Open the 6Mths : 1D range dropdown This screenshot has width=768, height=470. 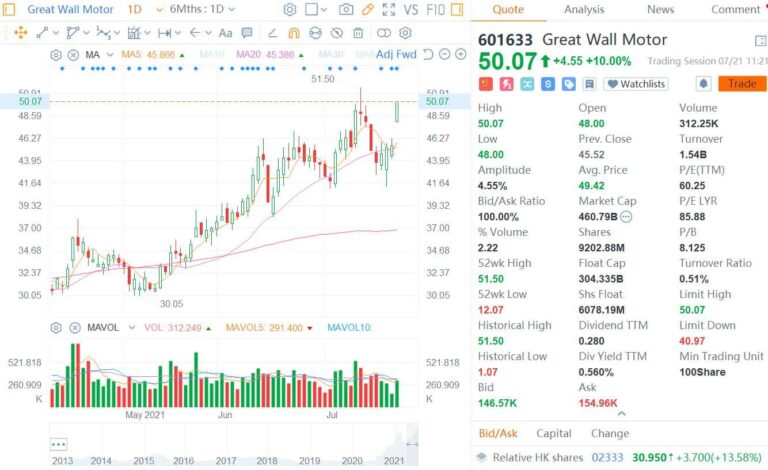tap(202, 9)
